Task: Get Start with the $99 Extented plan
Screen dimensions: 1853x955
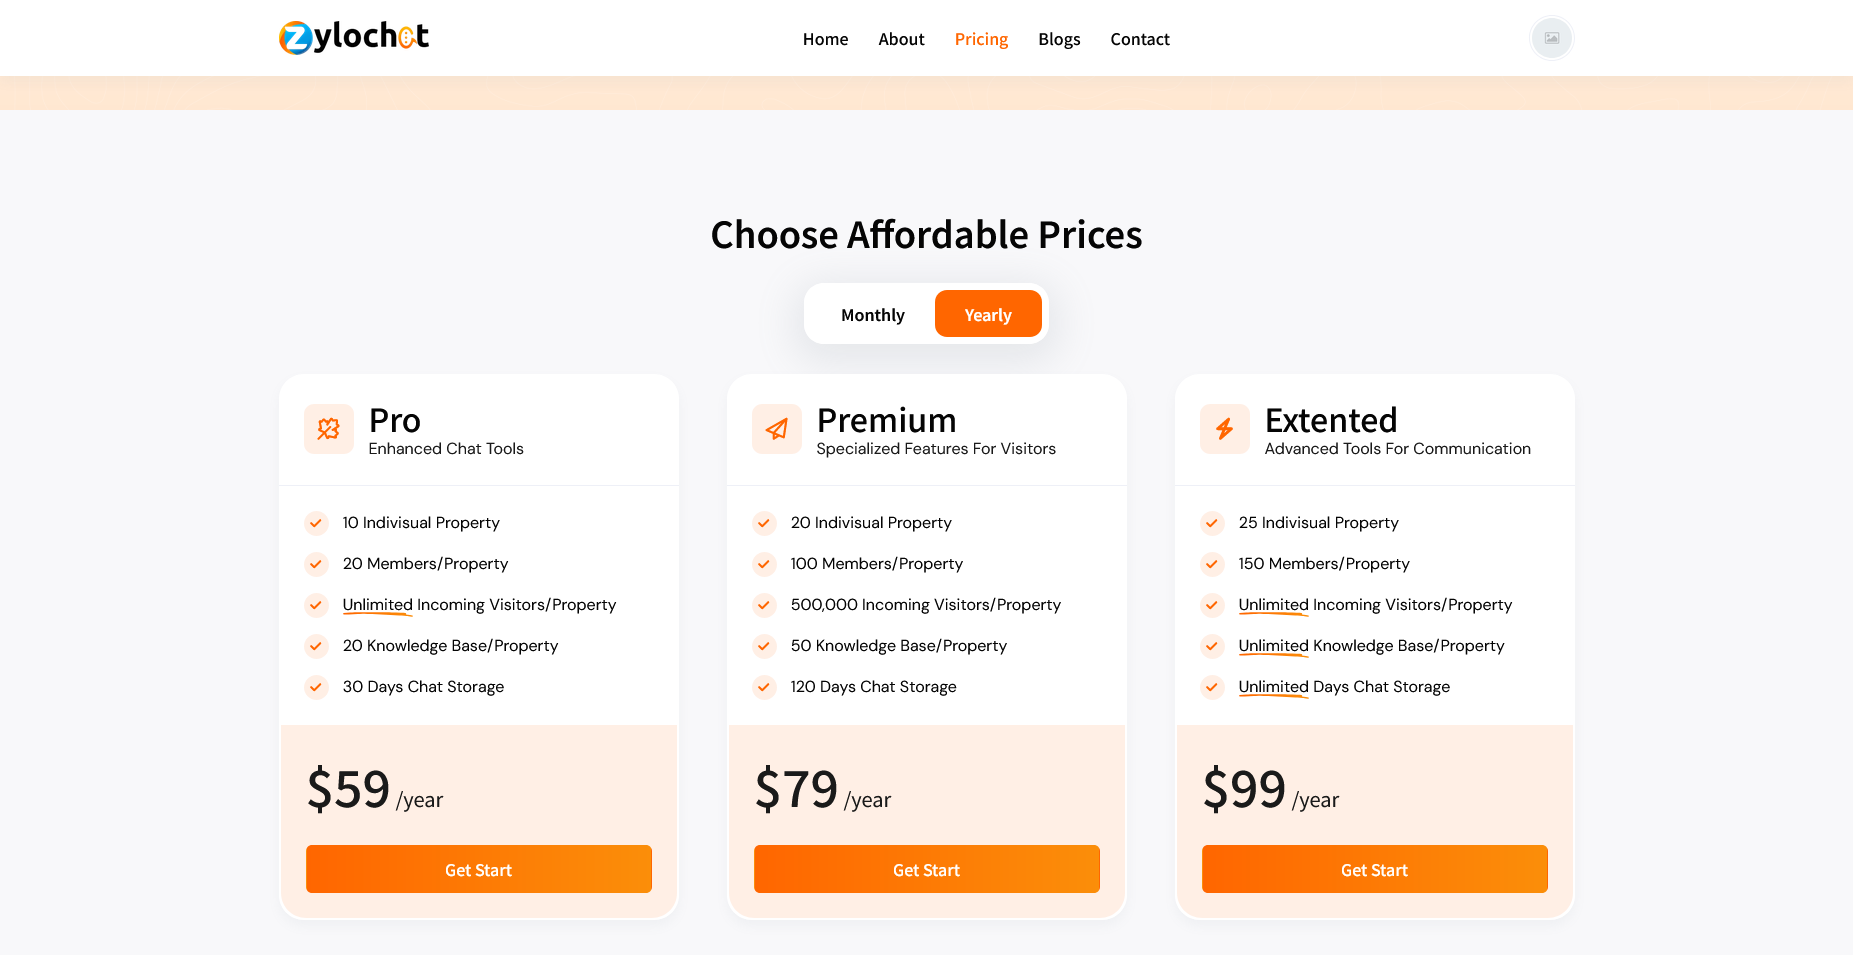Action: pos(1375,869)
